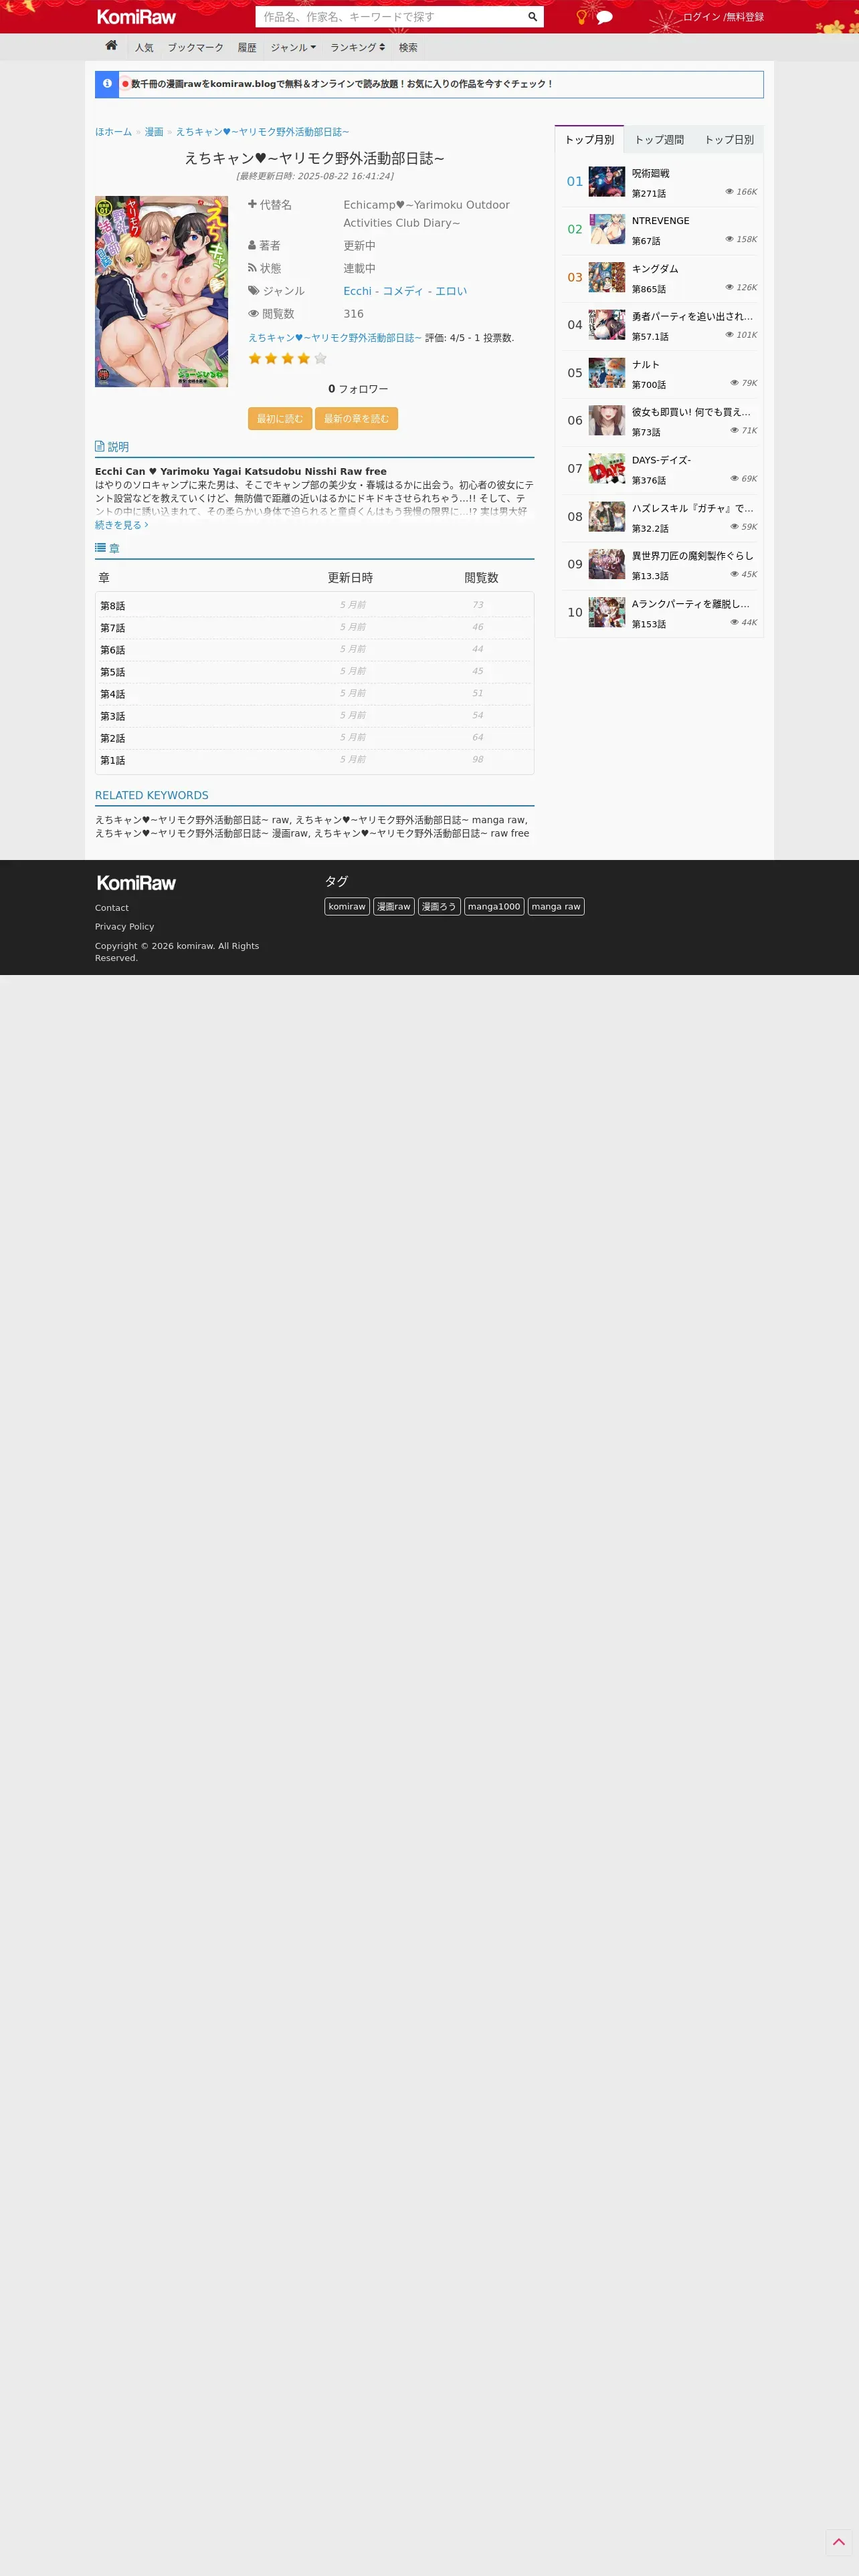Click the manga cover image

coord(161,291)
